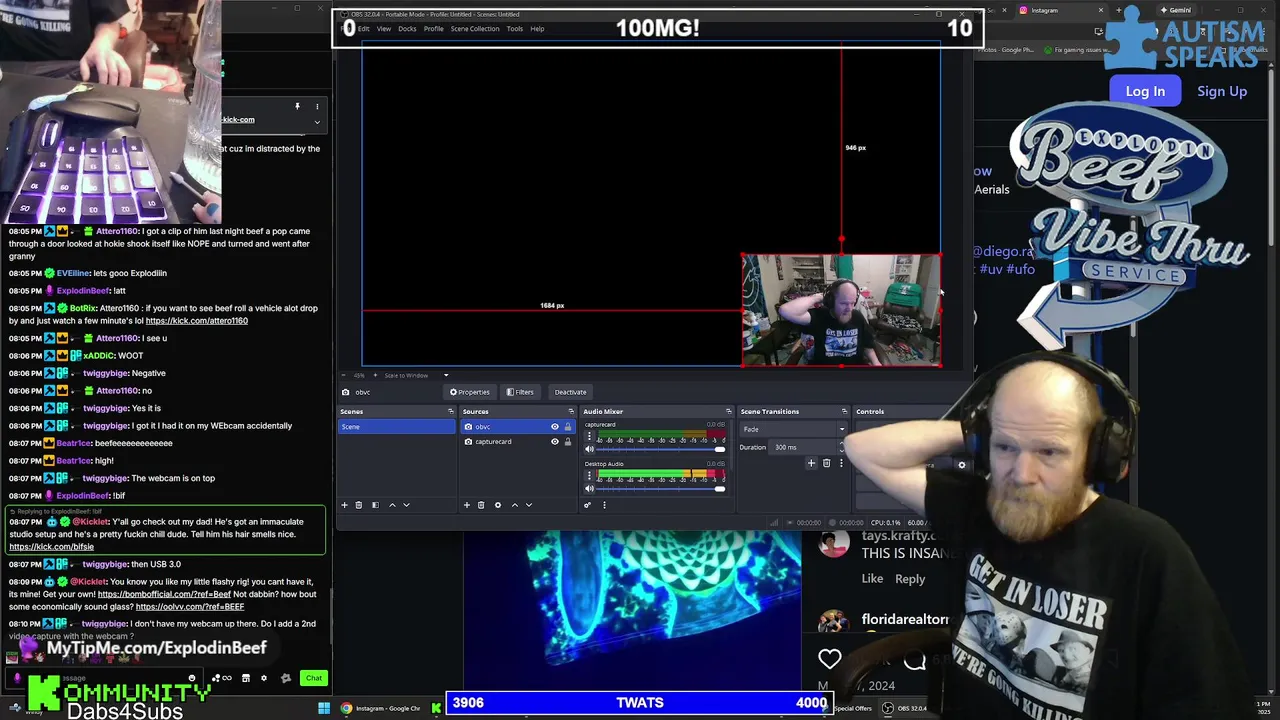Viewport: 1280px width, 720px height.
Task: Open OBS Docks menu
Action: 407,28
